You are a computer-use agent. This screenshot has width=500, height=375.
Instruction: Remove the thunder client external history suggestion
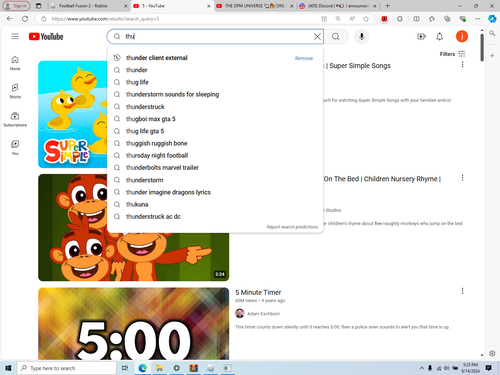[x=304, y=58]
